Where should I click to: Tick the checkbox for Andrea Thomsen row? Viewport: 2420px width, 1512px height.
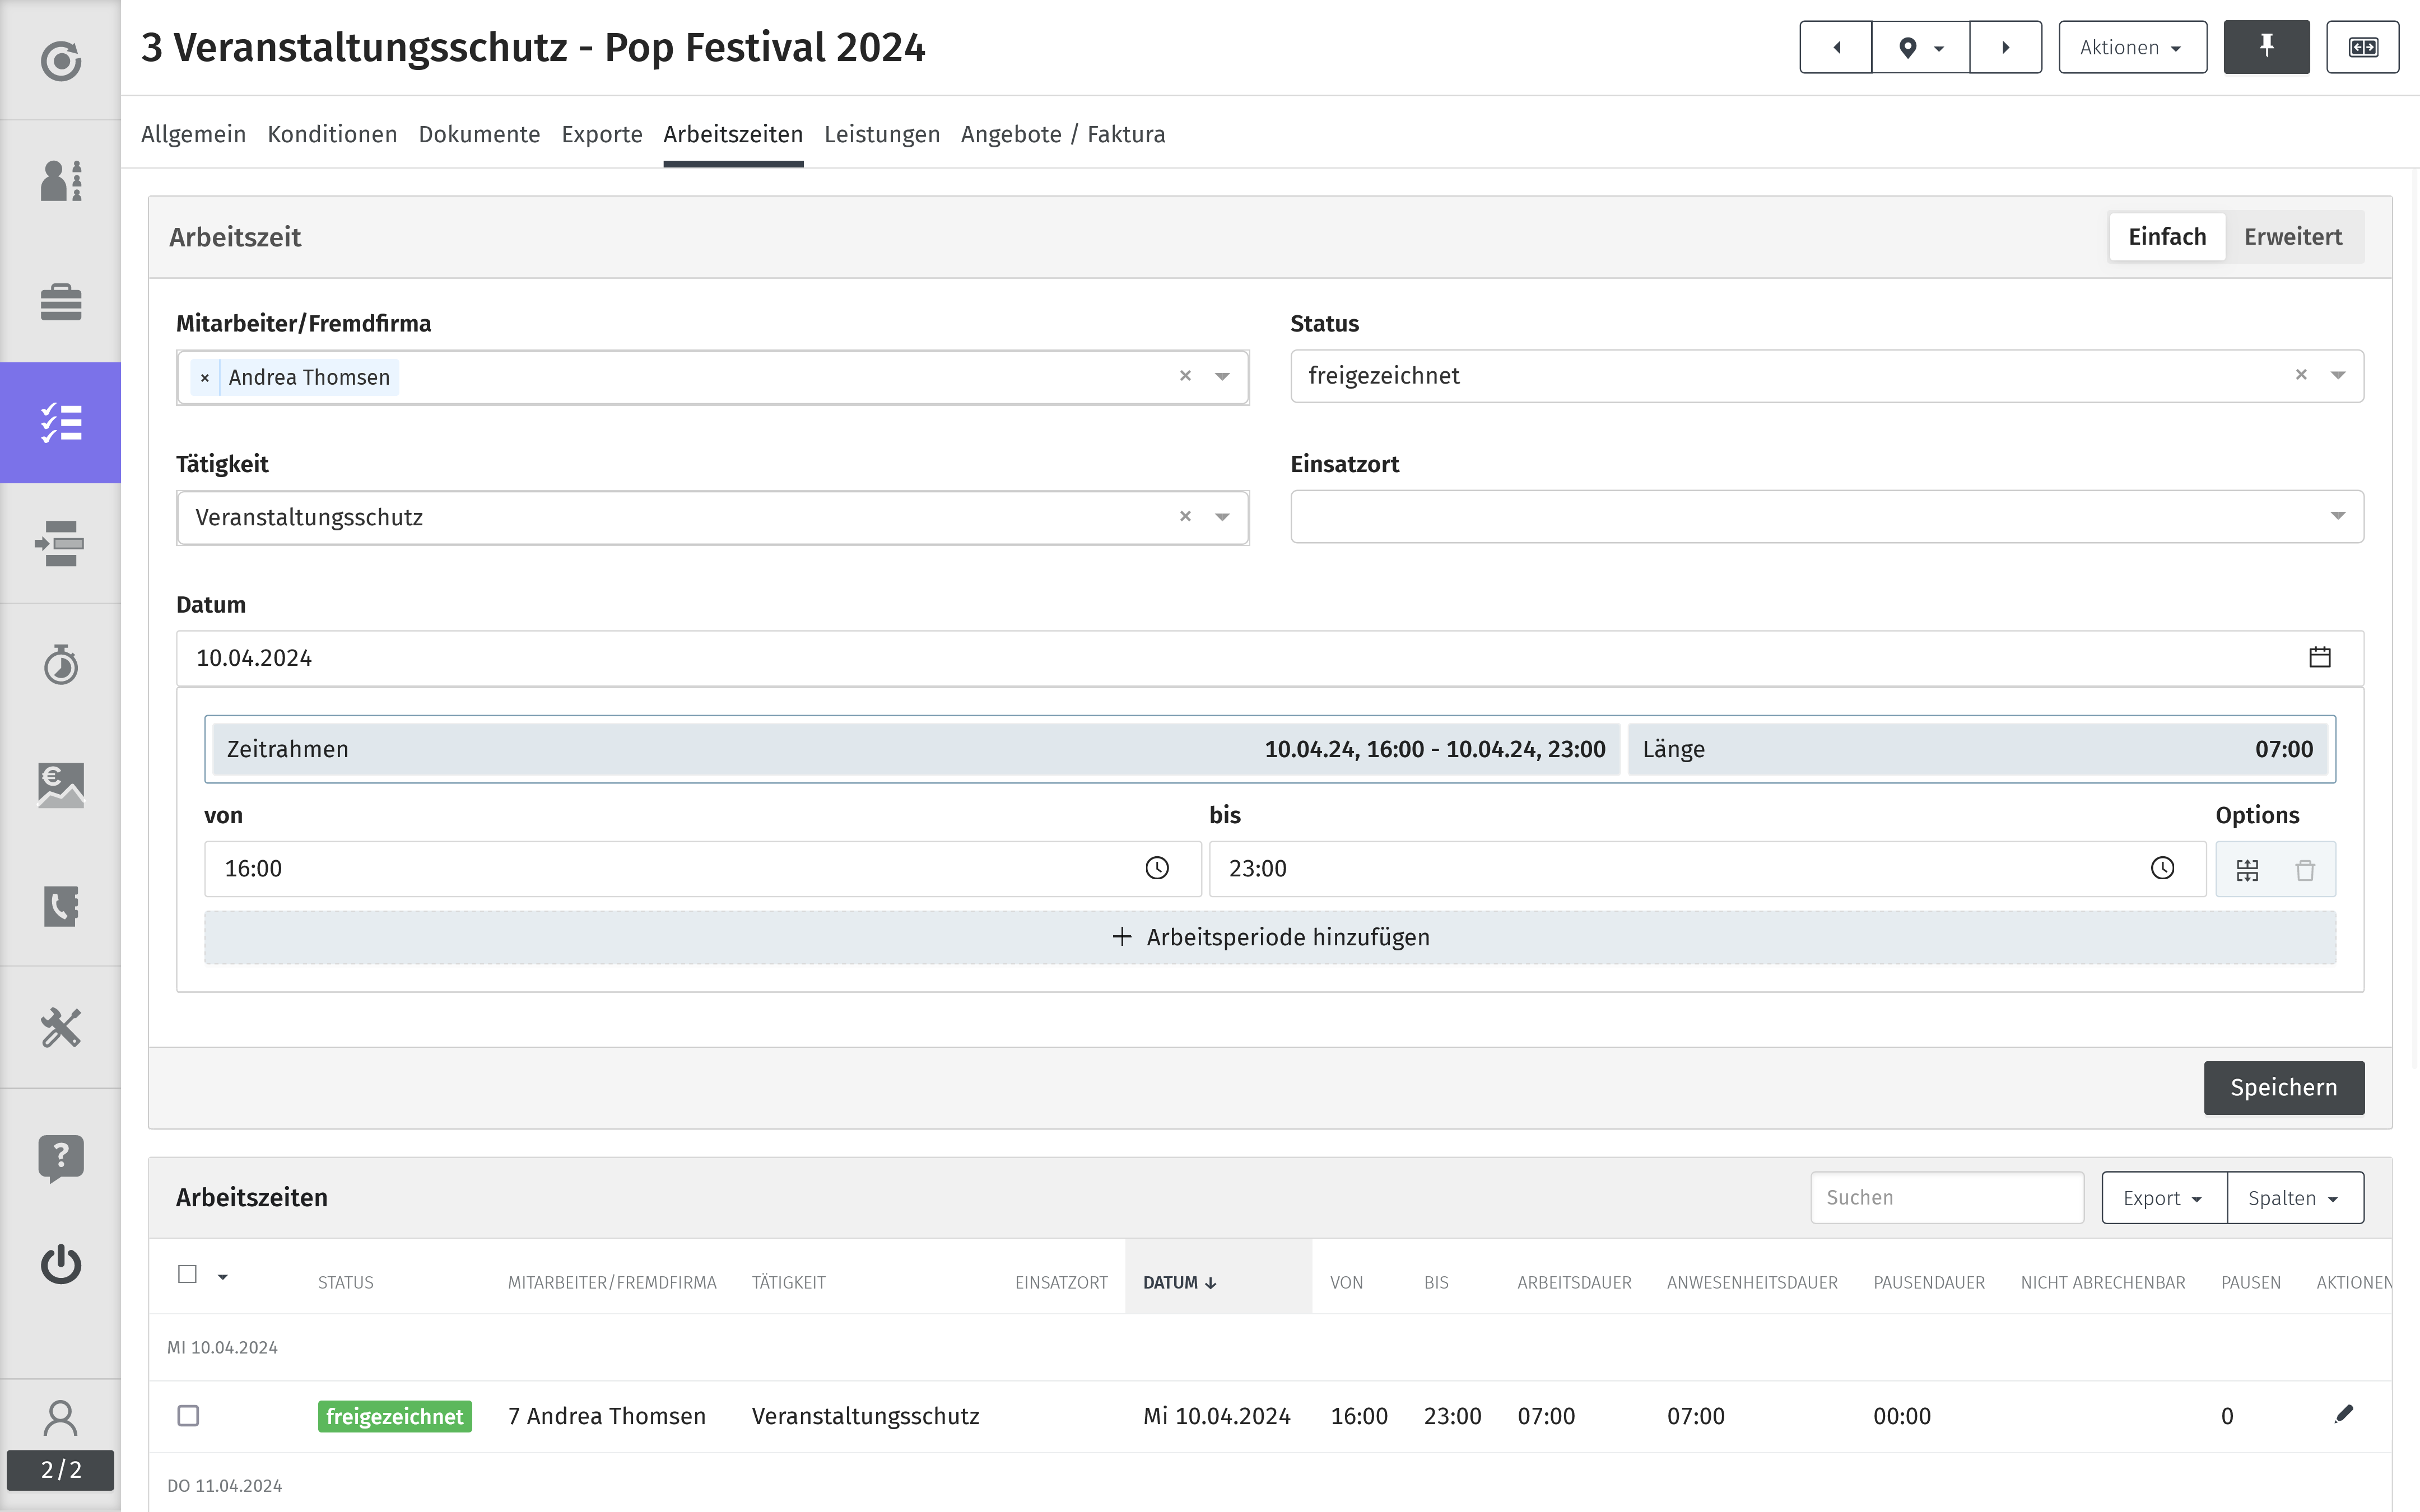[188, 1416]
